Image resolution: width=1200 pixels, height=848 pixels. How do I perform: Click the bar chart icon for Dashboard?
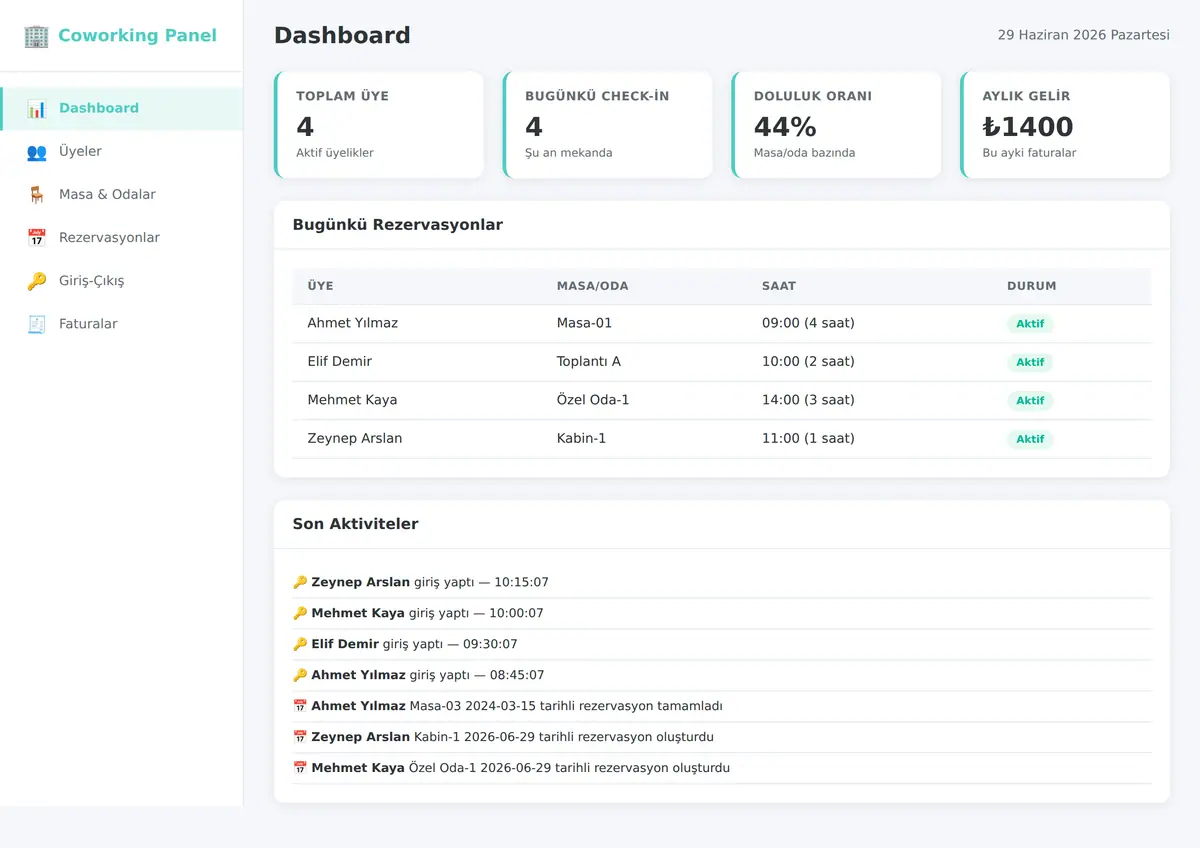(x=37, y=109)
